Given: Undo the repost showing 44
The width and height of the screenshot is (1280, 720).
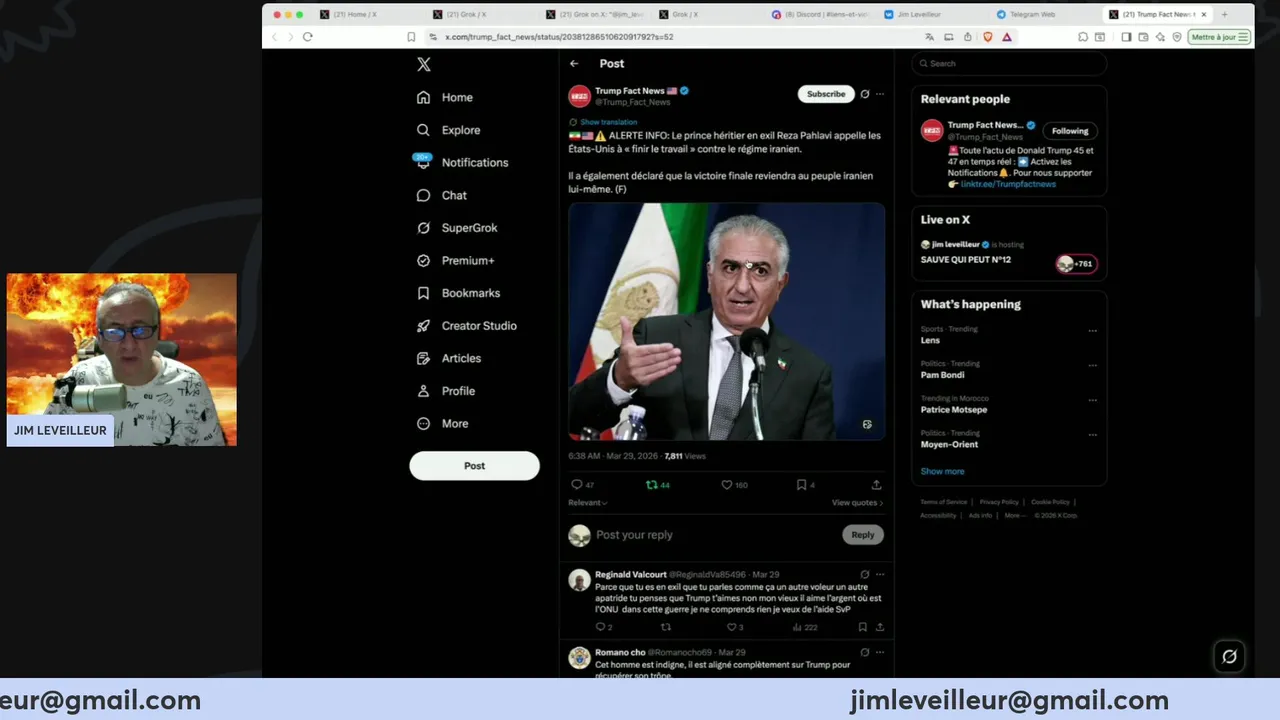Looking at the screenshot, I should (x=658, y=485).
